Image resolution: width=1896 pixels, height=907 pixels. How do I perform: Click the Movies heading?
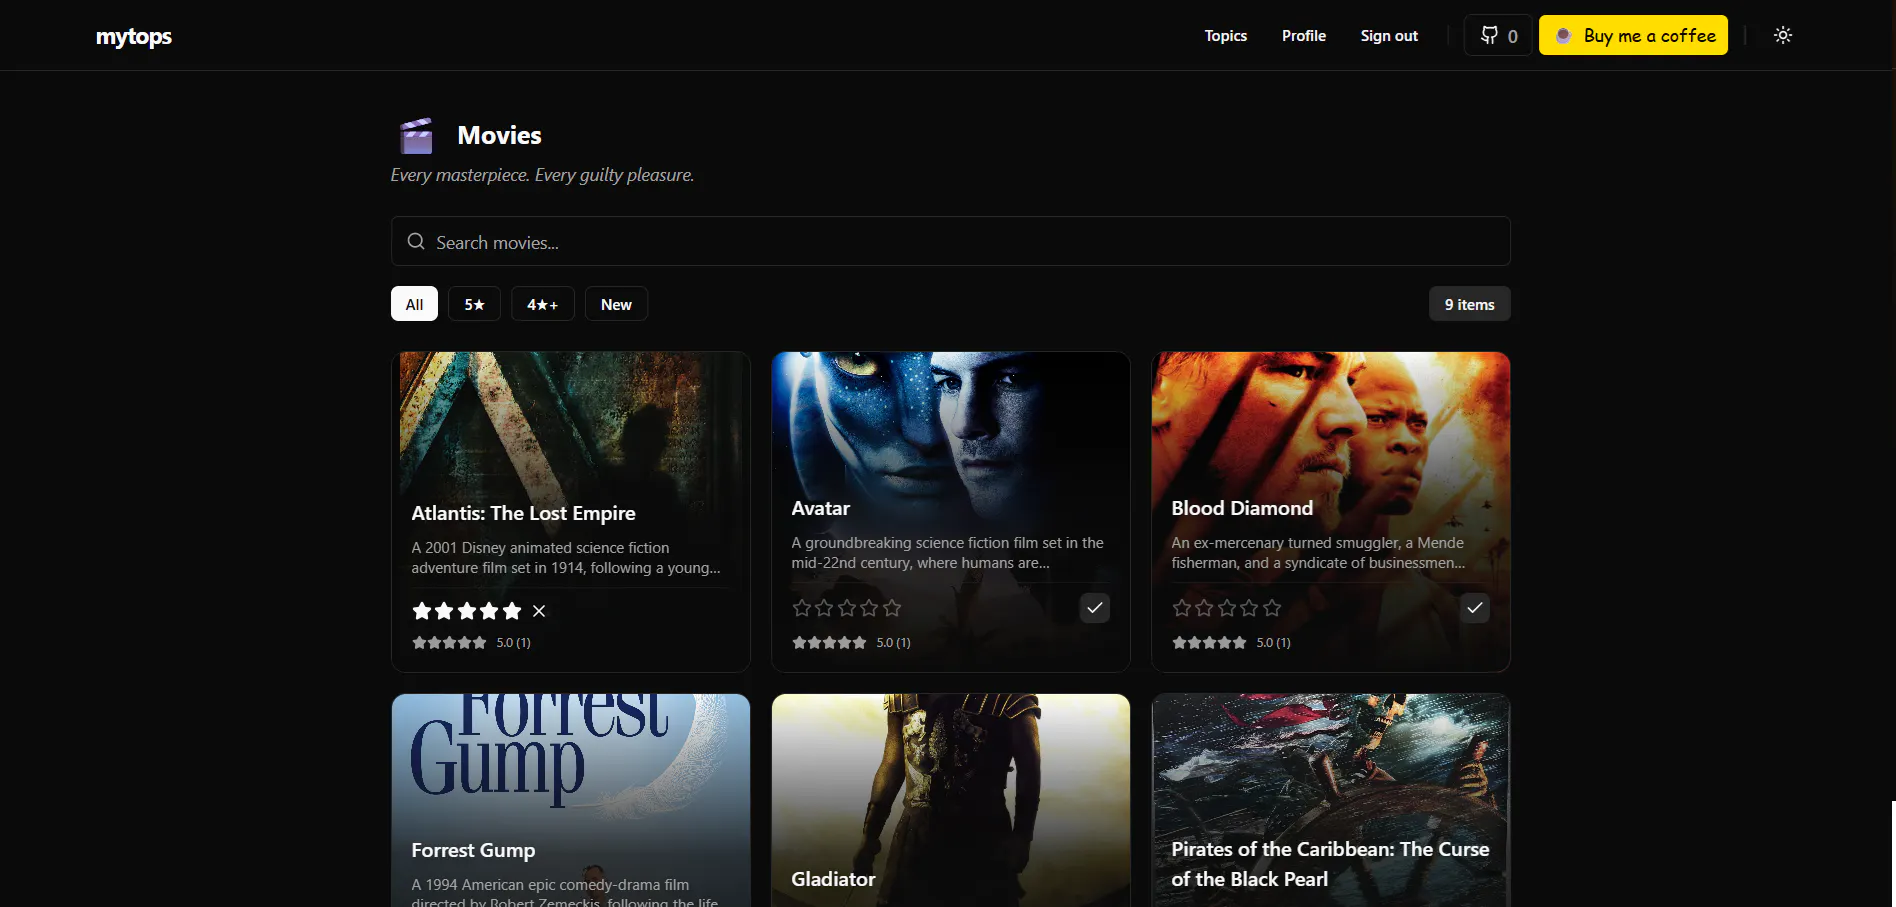(499, 135)
